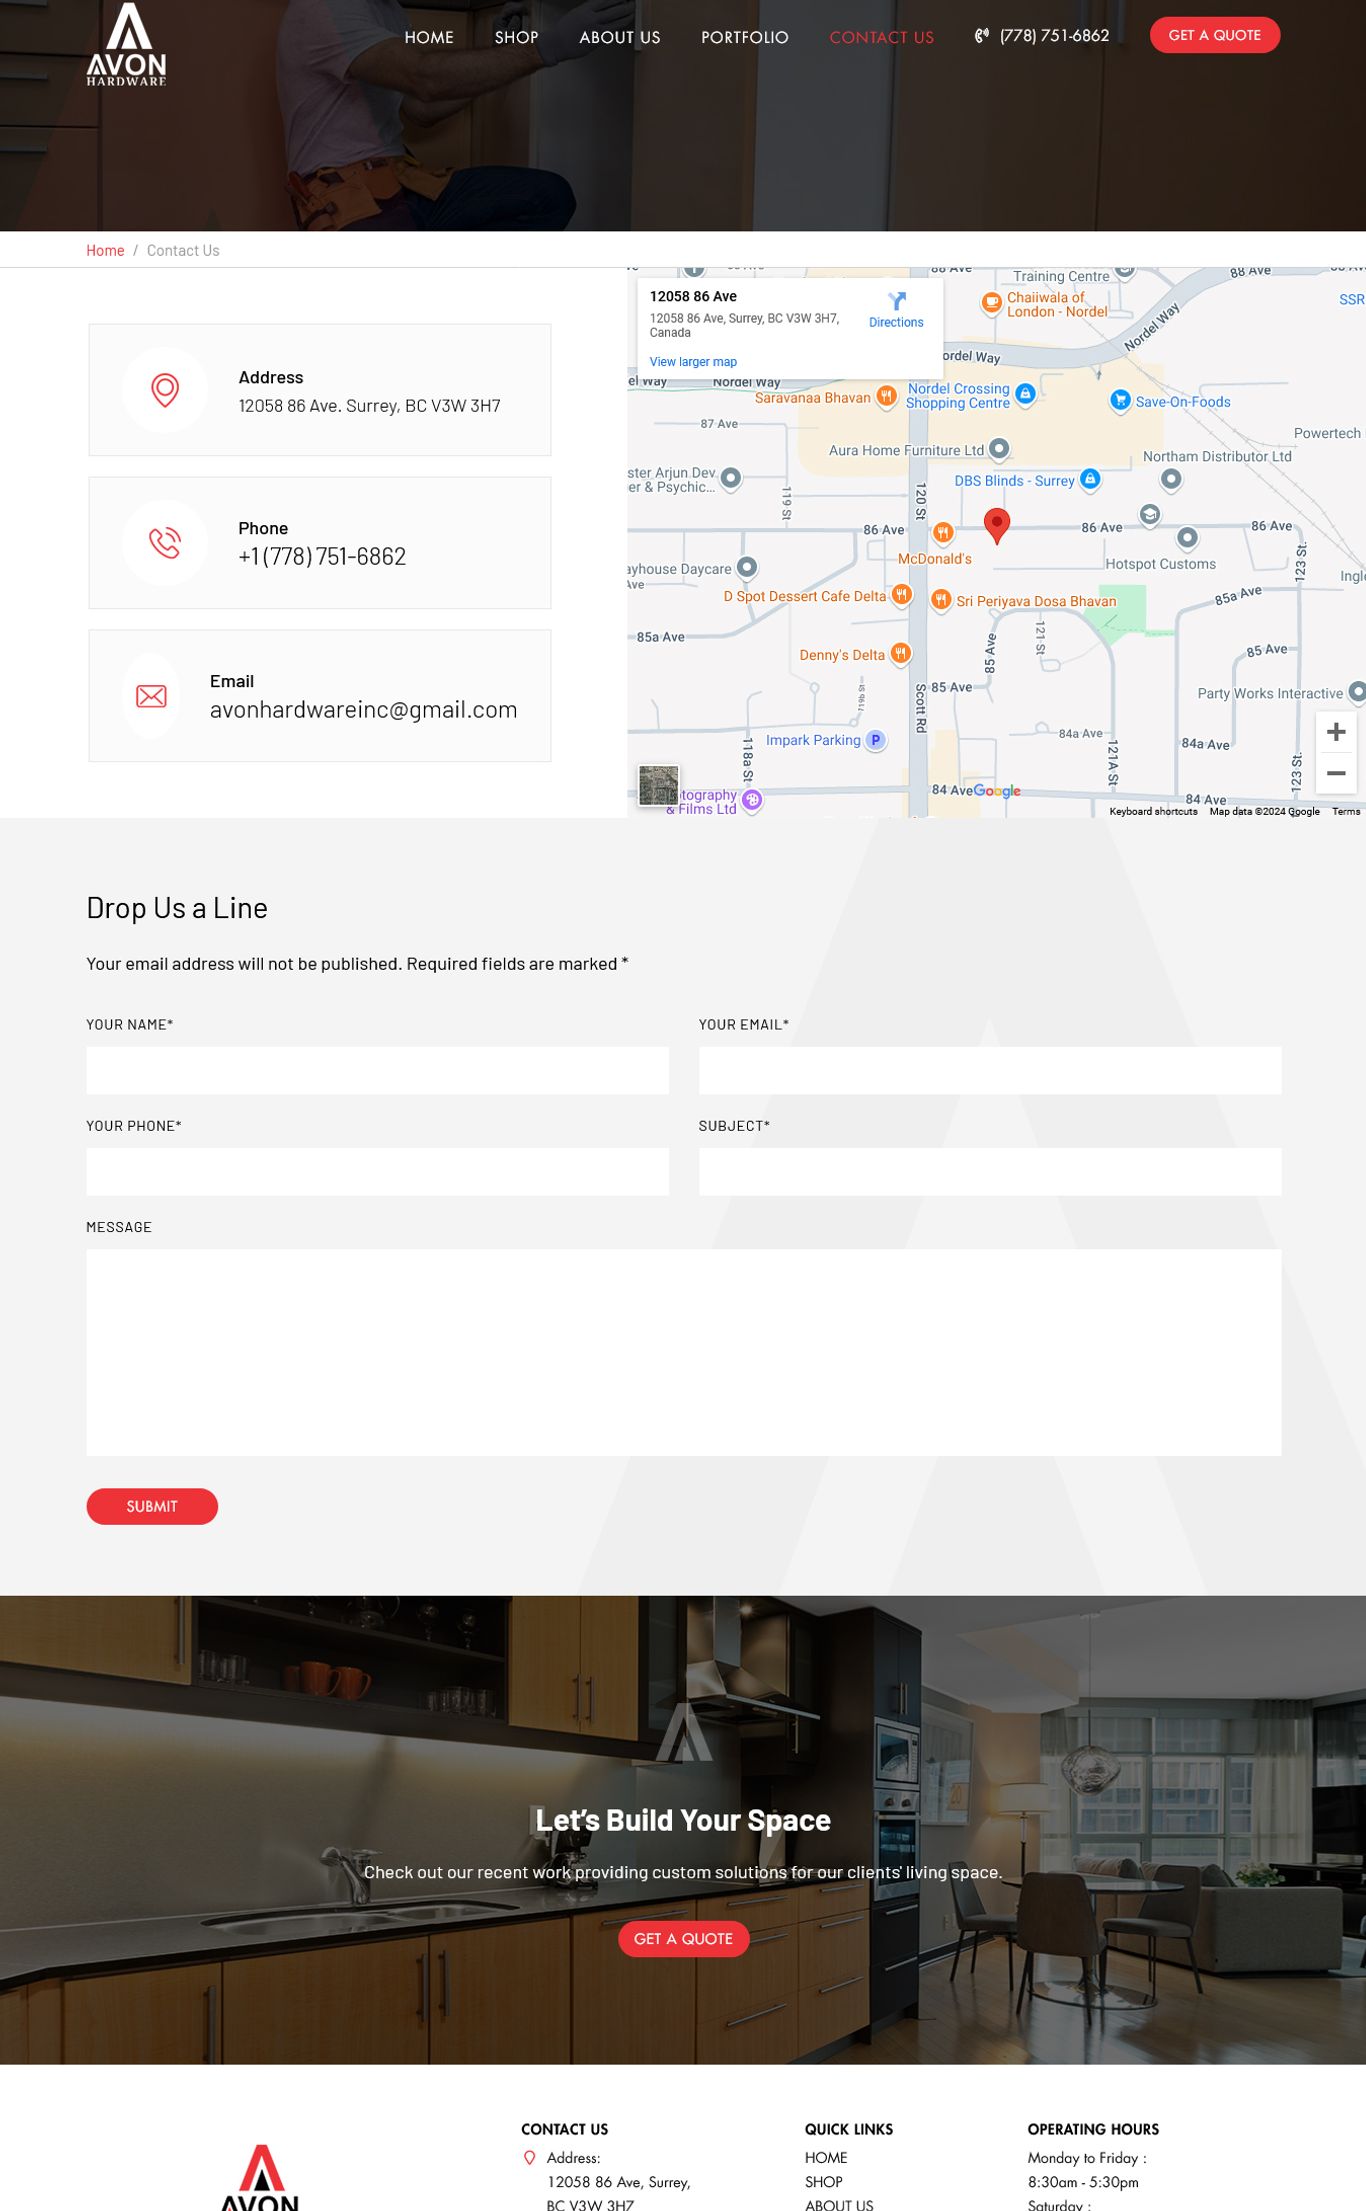This screenshot has width=1366, height=2211.
Task: Open the map Terms link
Action: (1346, 811)
